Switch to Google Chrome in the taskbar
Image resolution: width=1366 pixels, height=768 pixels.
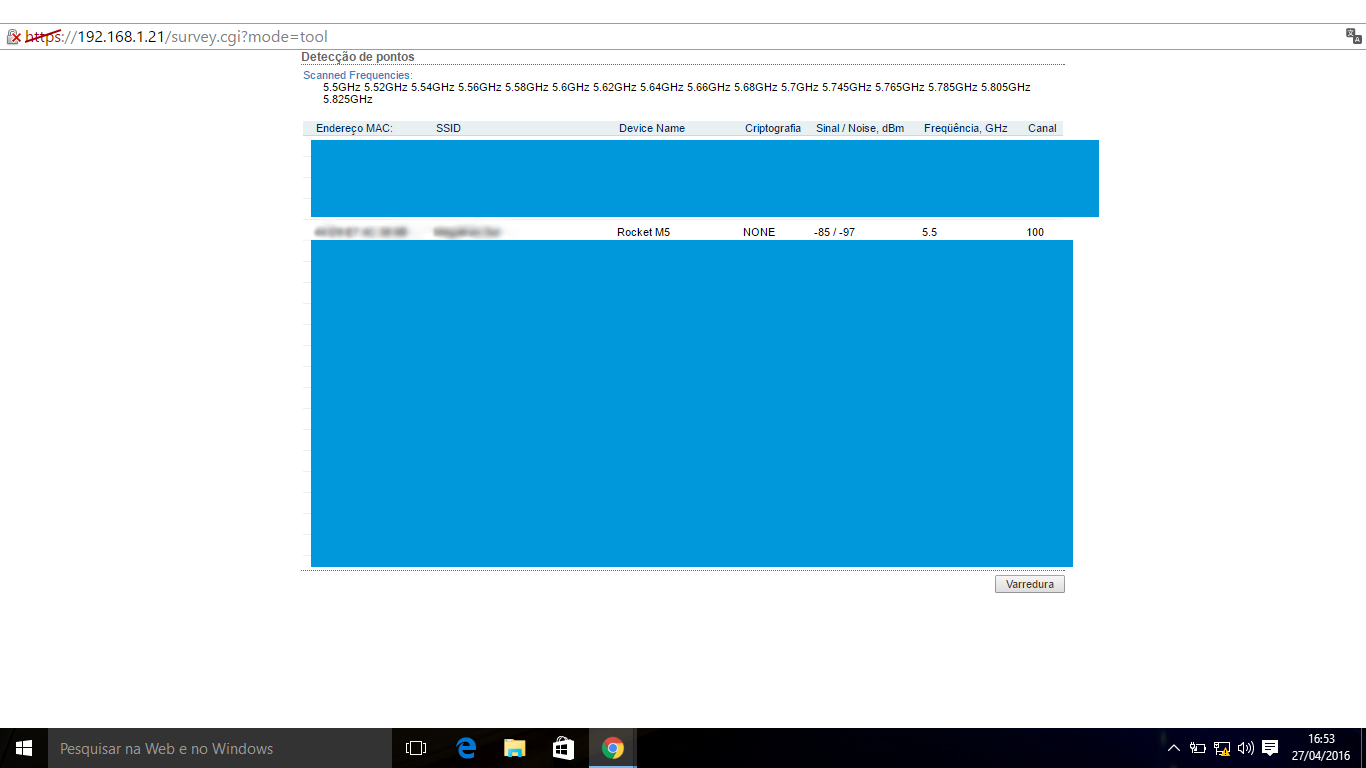coord(613,748)
